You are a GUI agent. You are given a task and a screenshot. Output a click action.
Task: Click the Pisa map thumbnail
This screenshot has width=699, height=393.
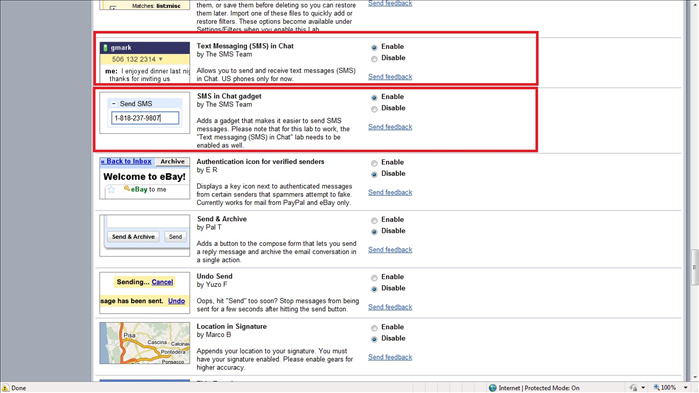(x=145, y=343)
